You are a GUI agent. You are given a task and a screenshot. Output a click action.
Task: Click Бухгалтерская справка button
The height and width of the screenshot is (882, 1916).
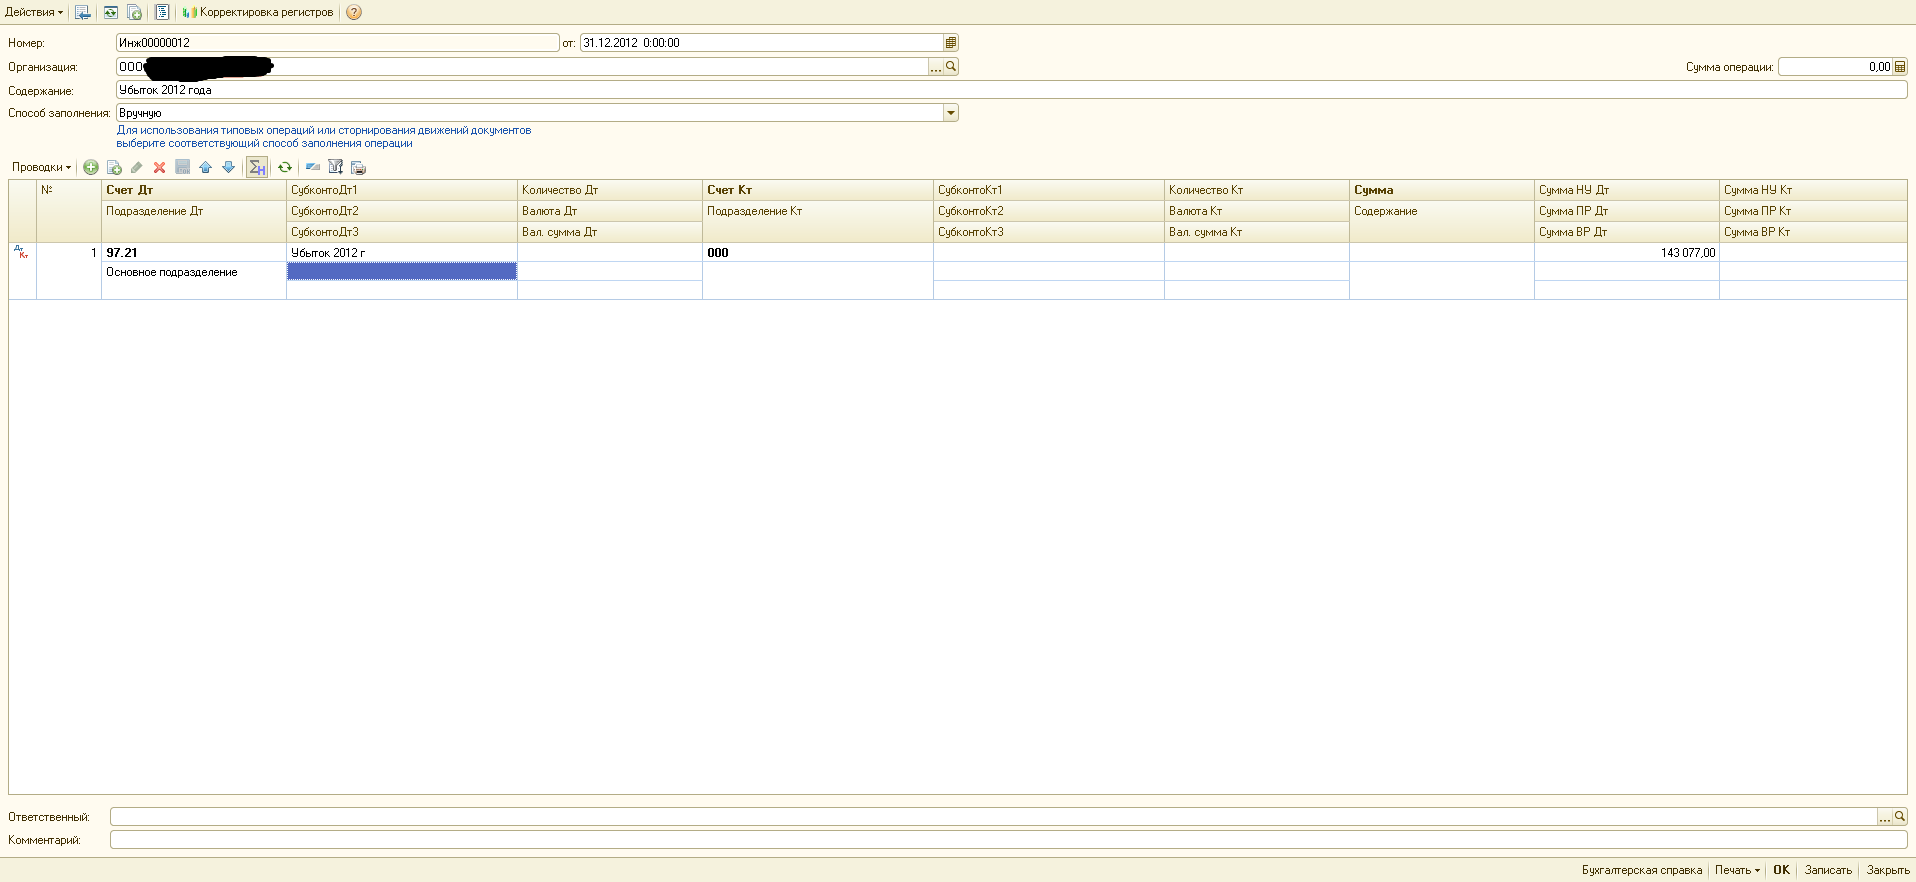point(1642,870)
